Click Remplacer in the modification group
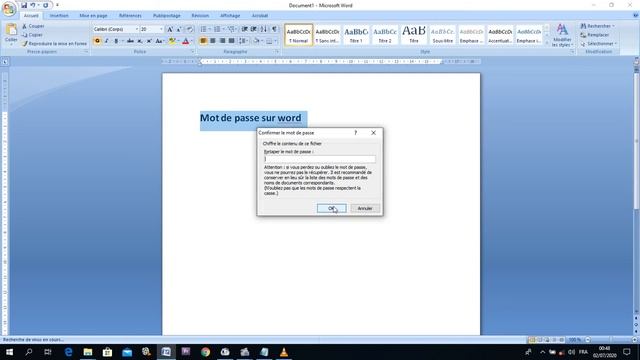 click(x=595, y=35)
